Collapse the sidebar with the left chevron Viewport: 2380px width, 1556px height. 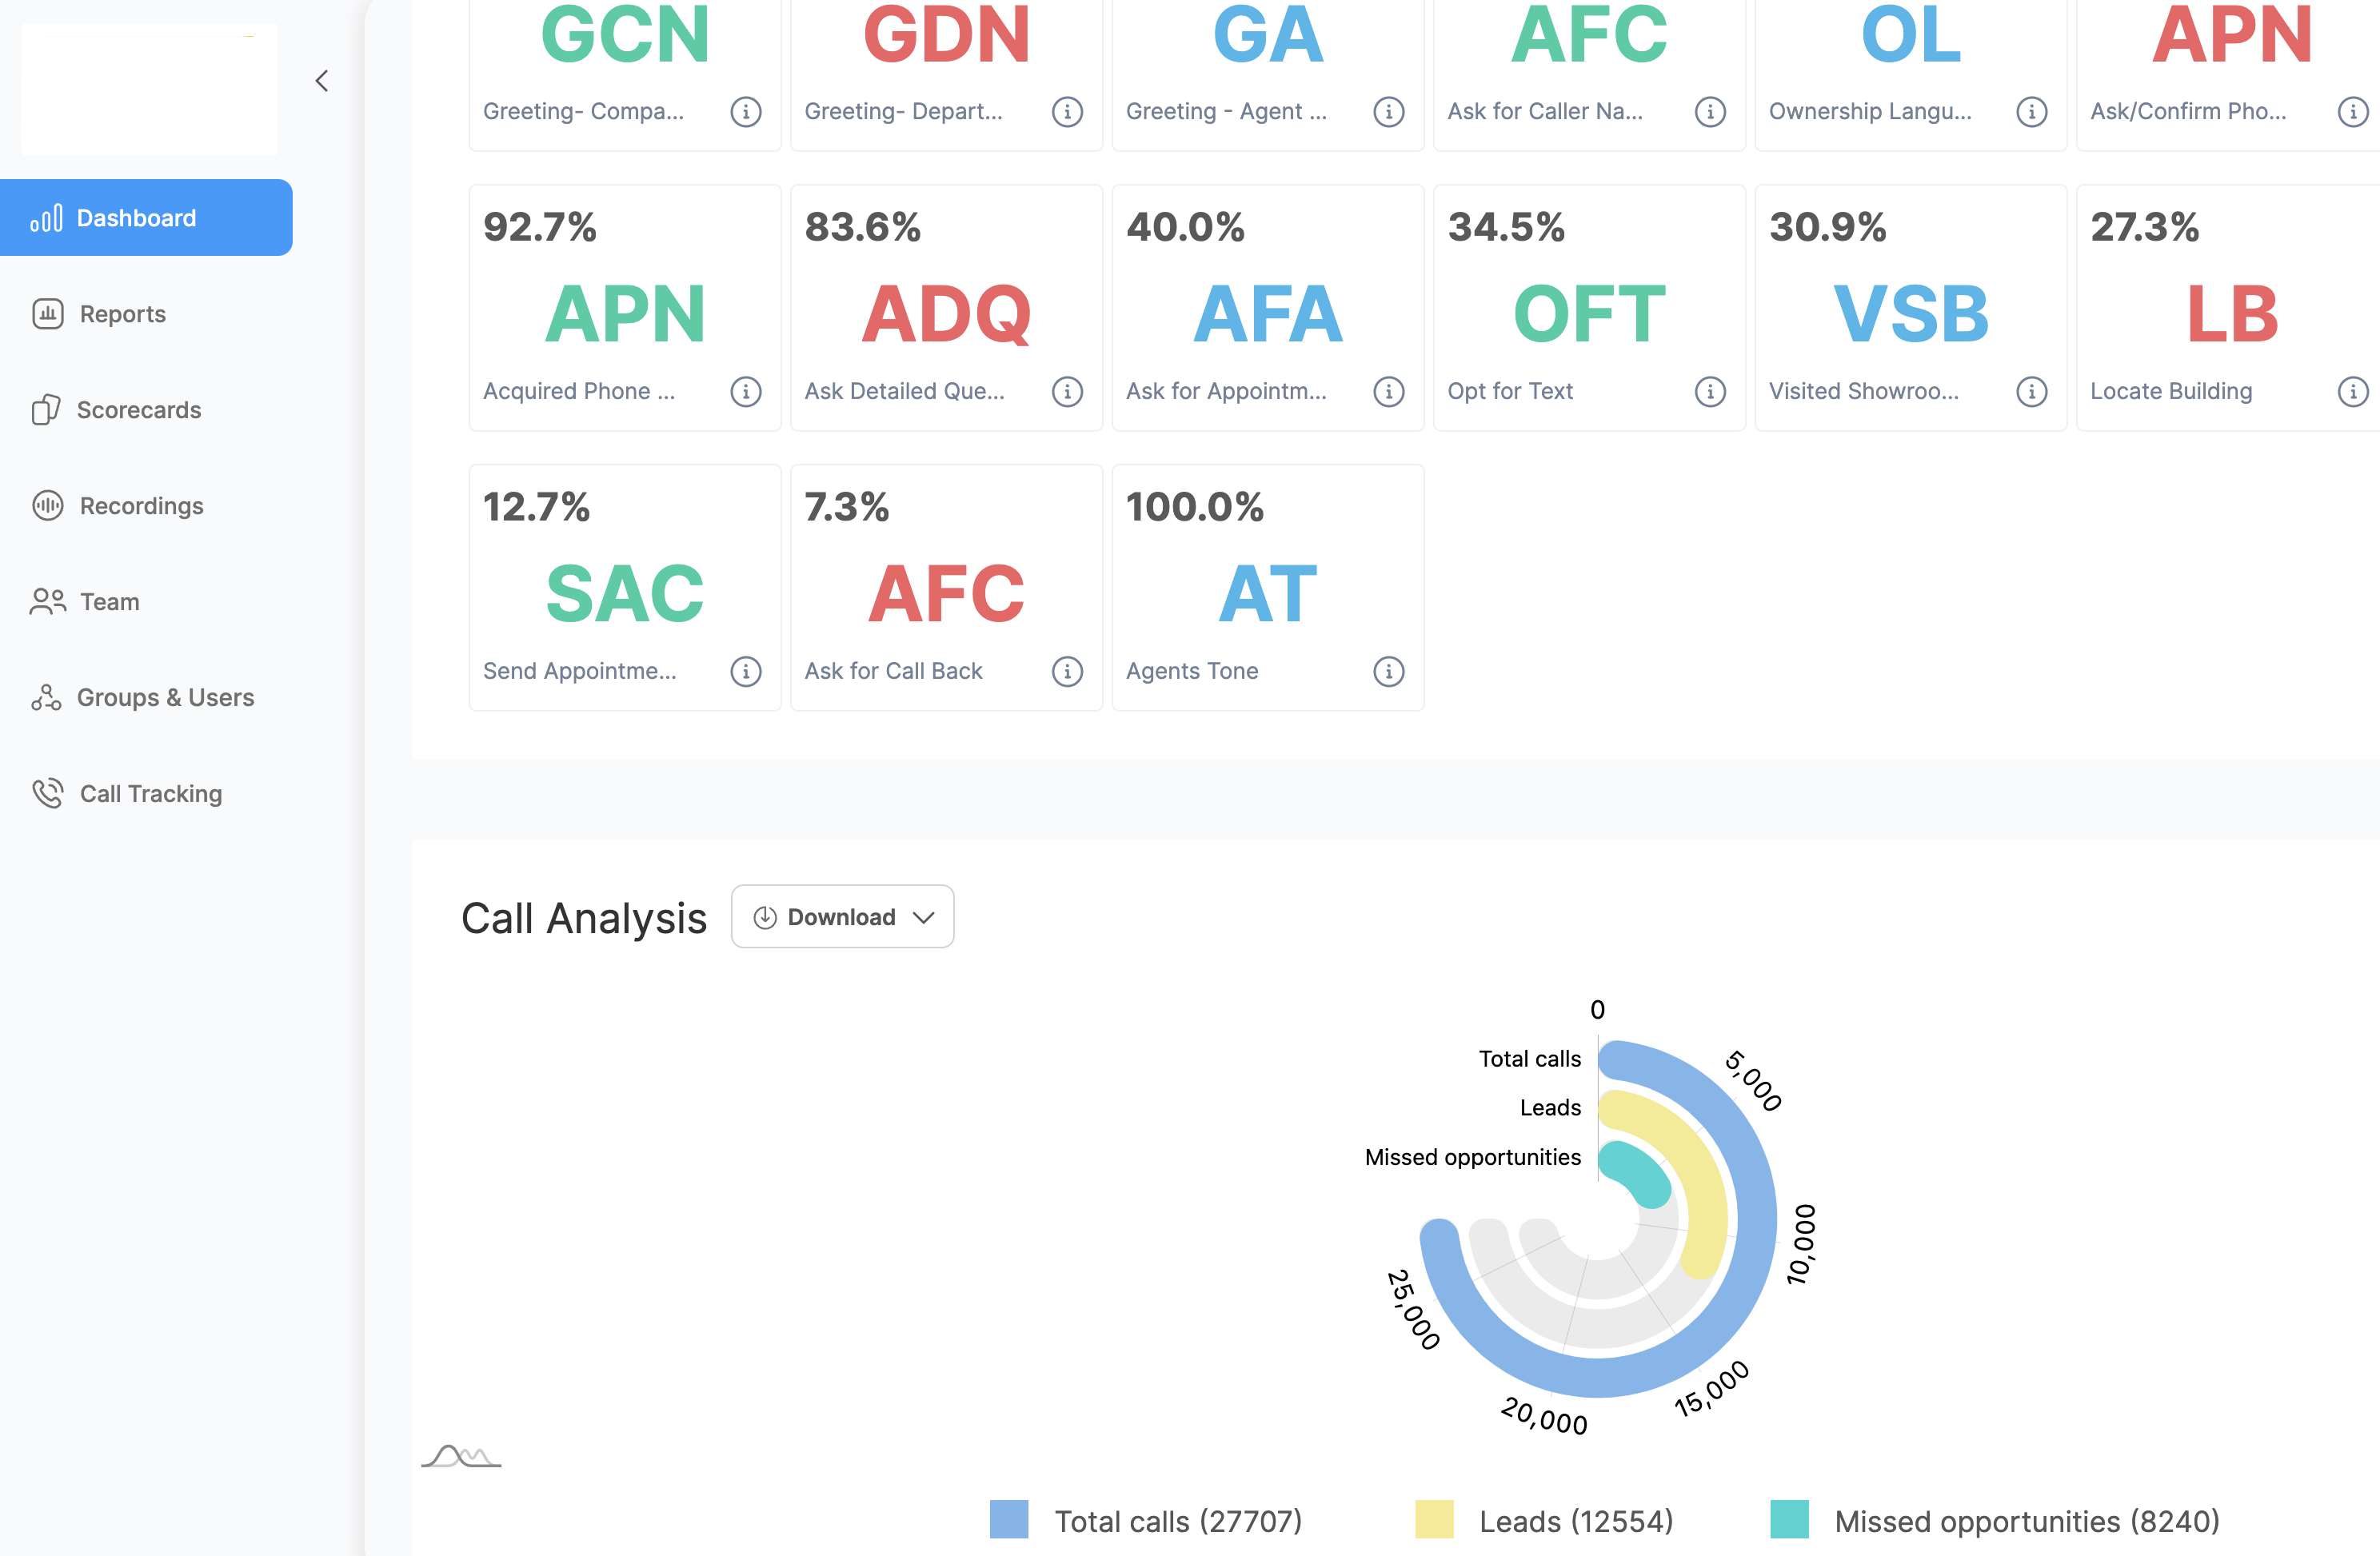[x=322, y=81]
